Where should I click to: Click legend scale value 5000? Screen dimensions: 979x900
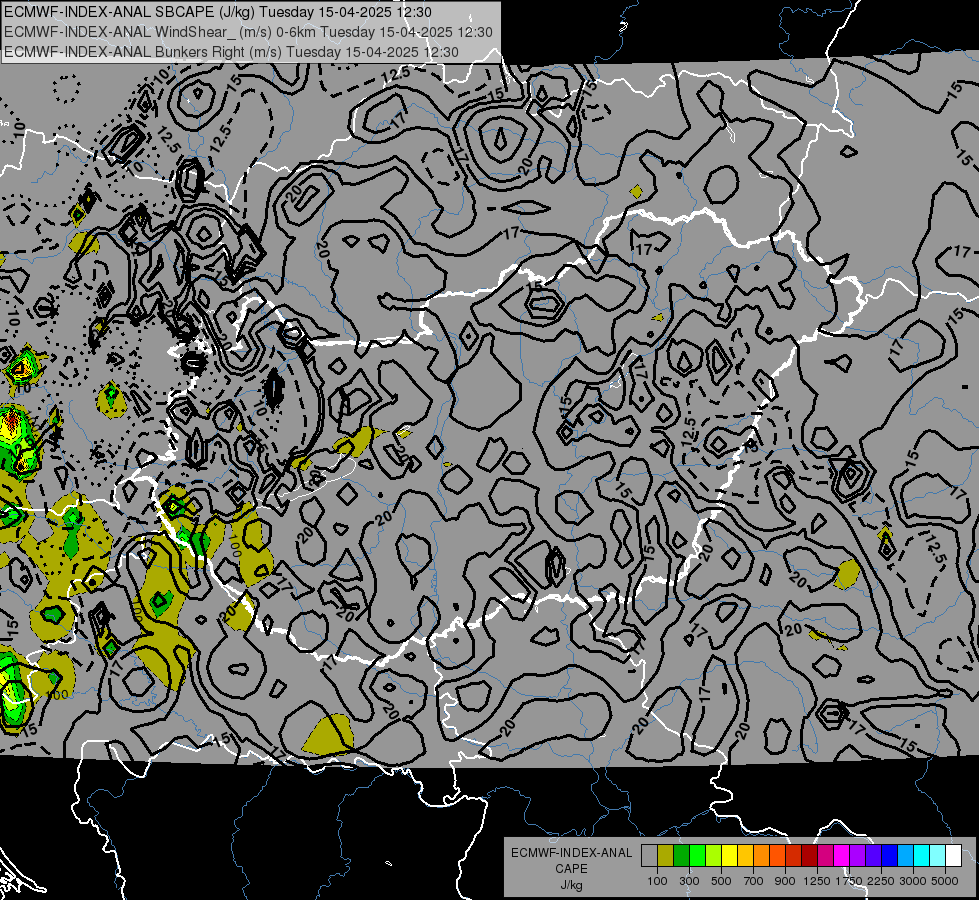pos(945,881)
